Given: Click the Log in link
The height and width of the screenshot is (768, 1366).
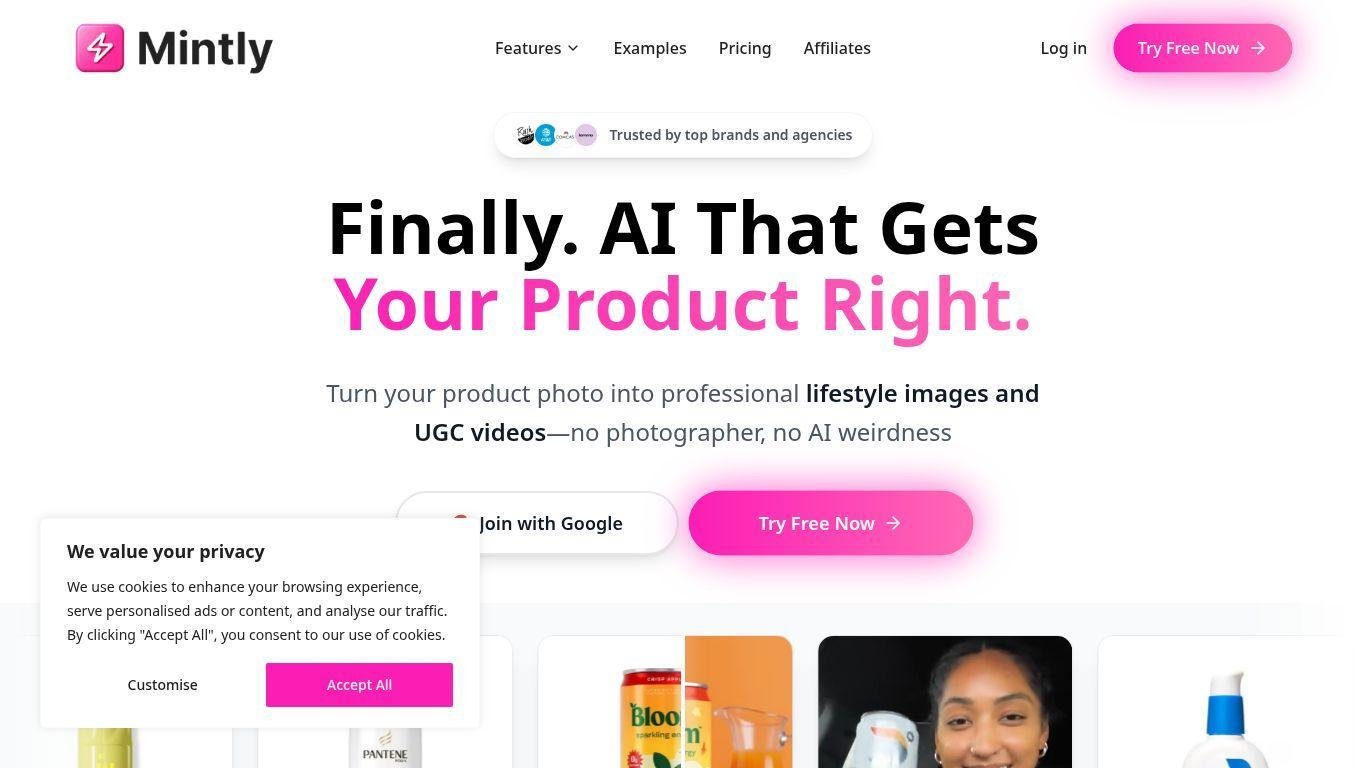Looking at the screenshot, I should [1063, 48].
